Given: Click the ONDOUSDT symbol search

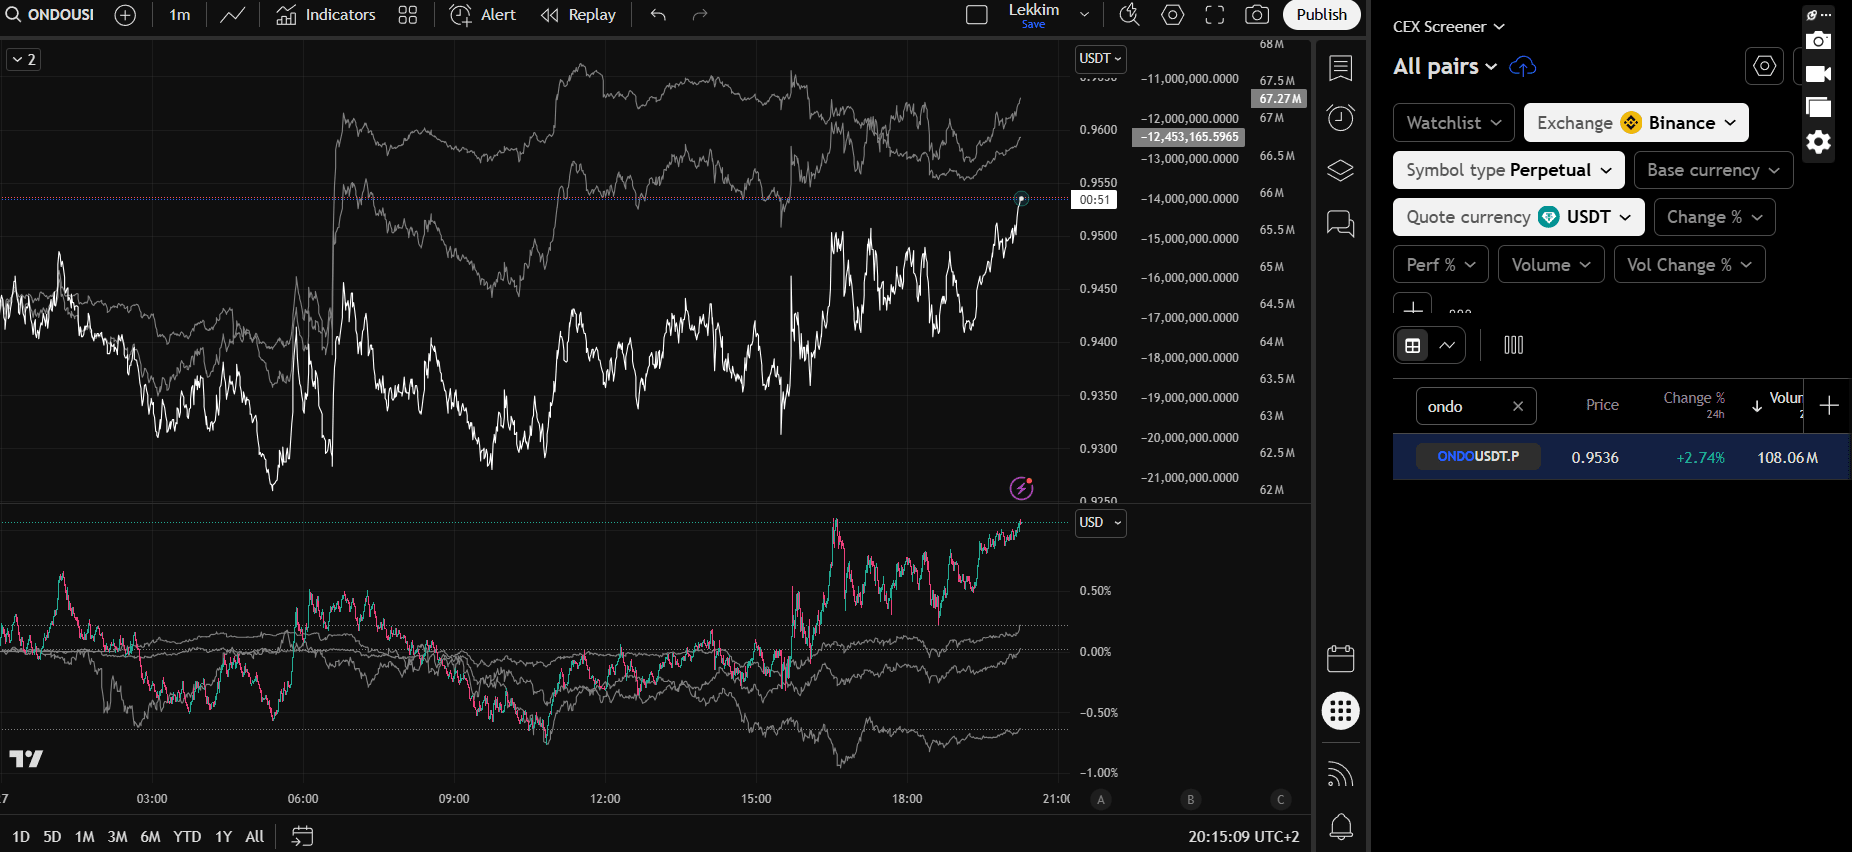Looking at the screenshot, I should click(x=50, y=15).
